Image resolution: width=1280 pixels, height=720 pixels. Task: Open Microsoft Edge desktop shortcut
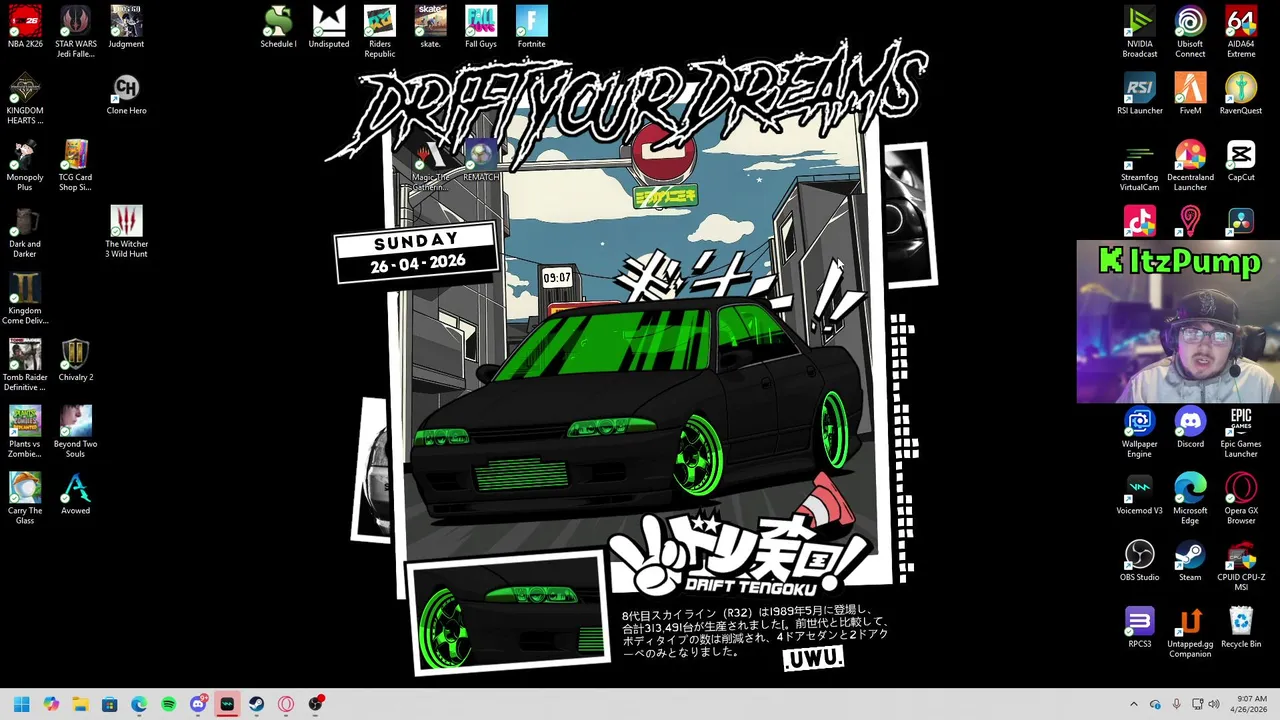click(x=1190, y=499)
